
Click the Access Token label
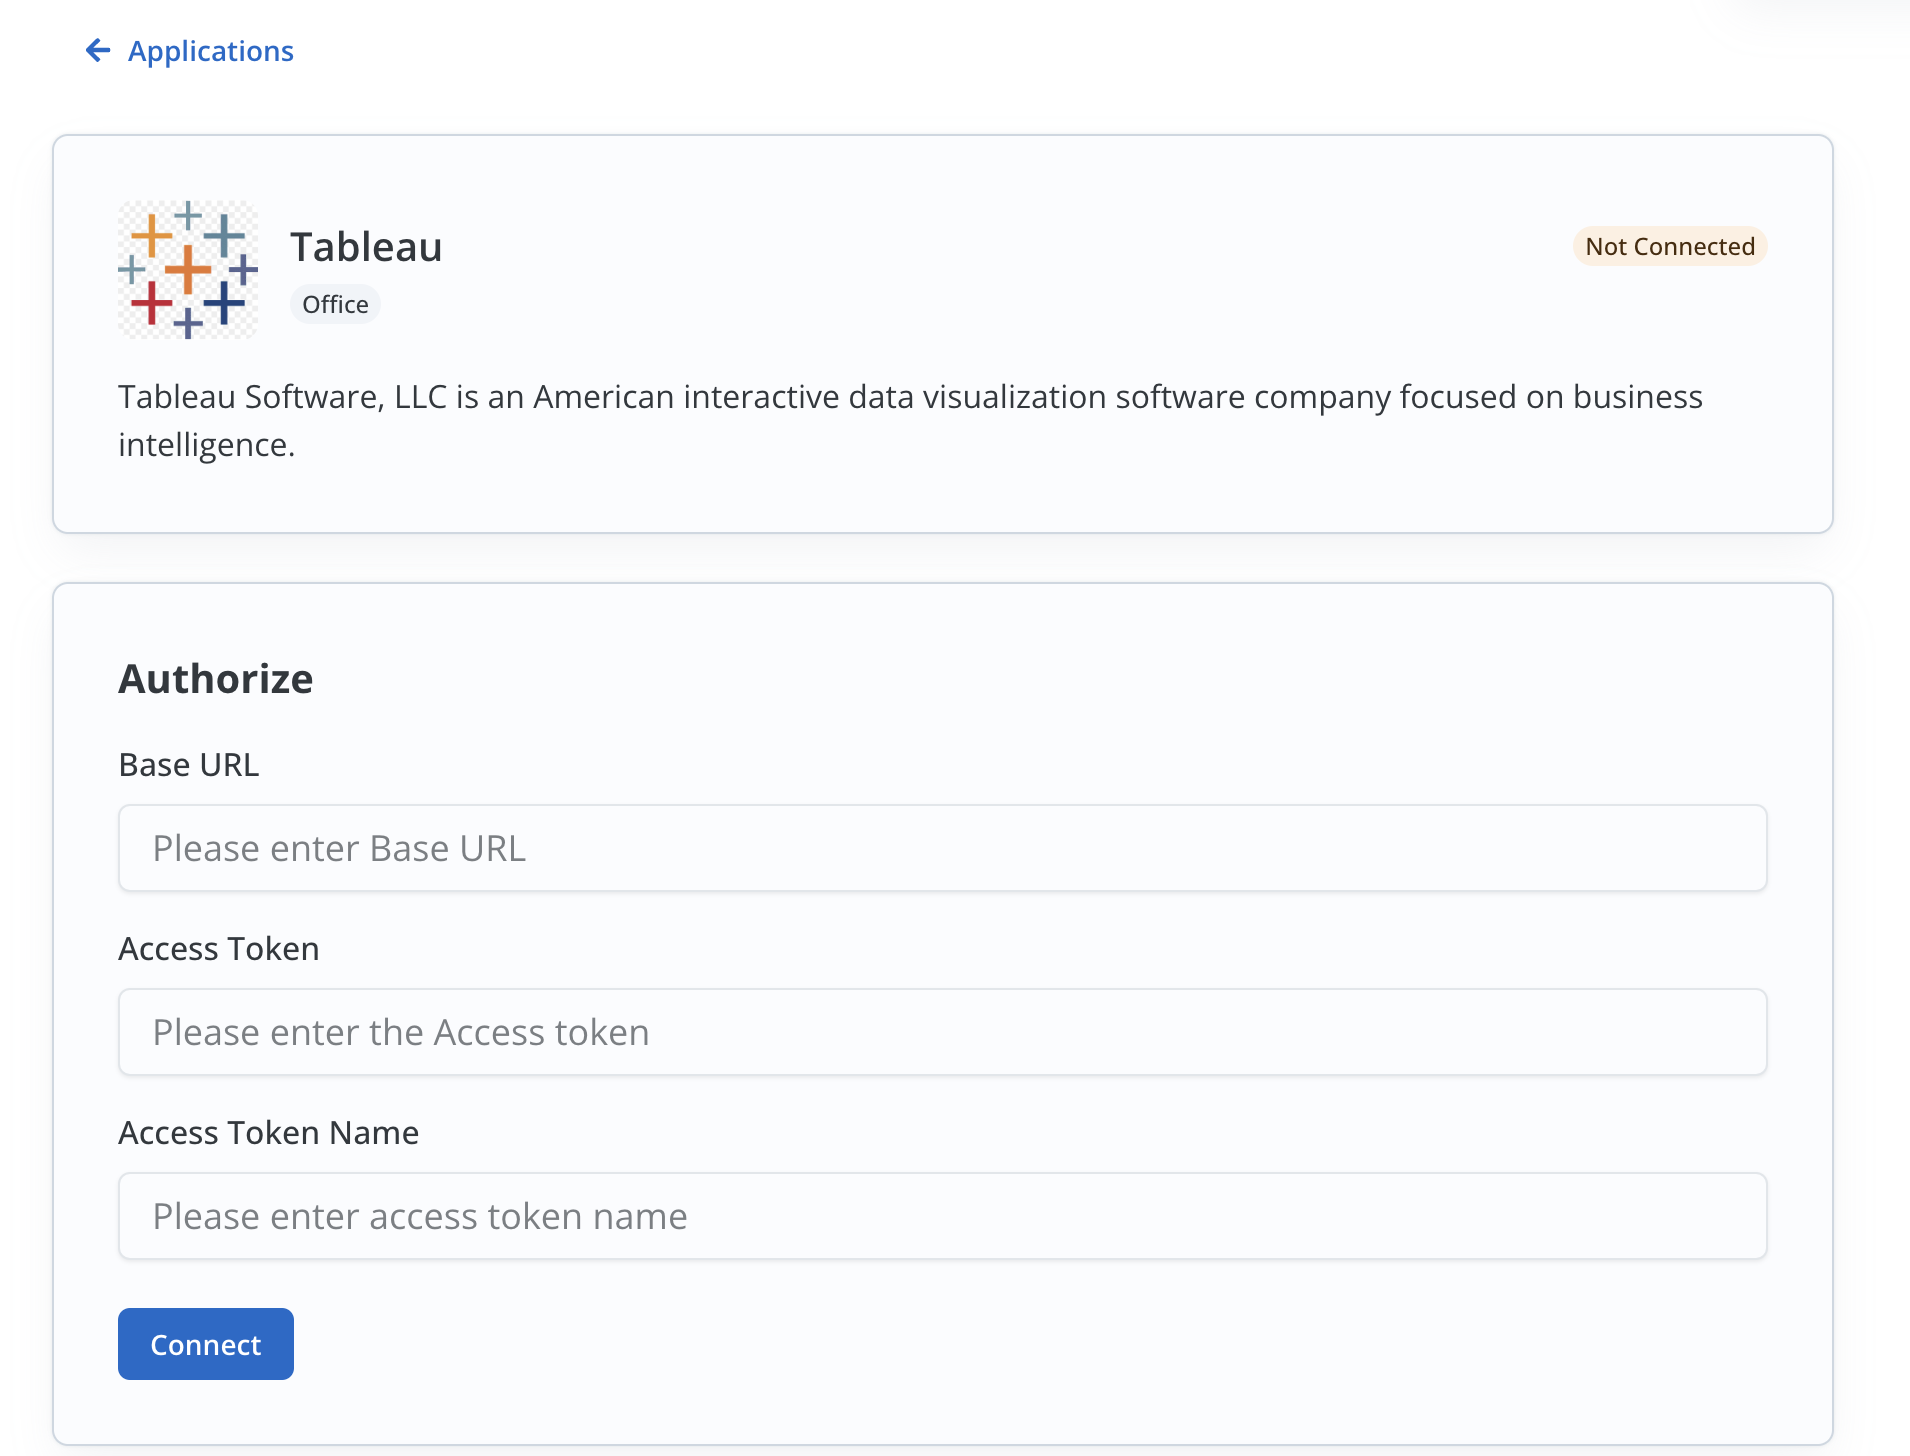coord(219,948)
